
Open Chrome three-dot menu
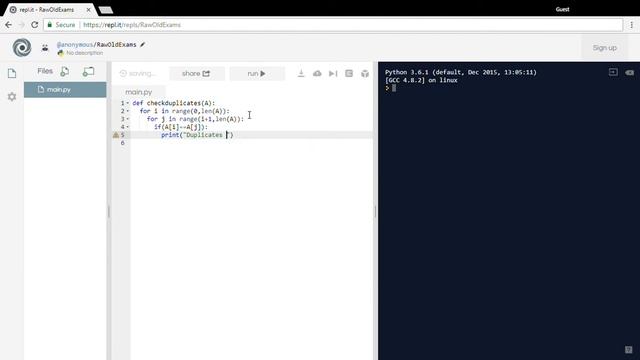631,25
